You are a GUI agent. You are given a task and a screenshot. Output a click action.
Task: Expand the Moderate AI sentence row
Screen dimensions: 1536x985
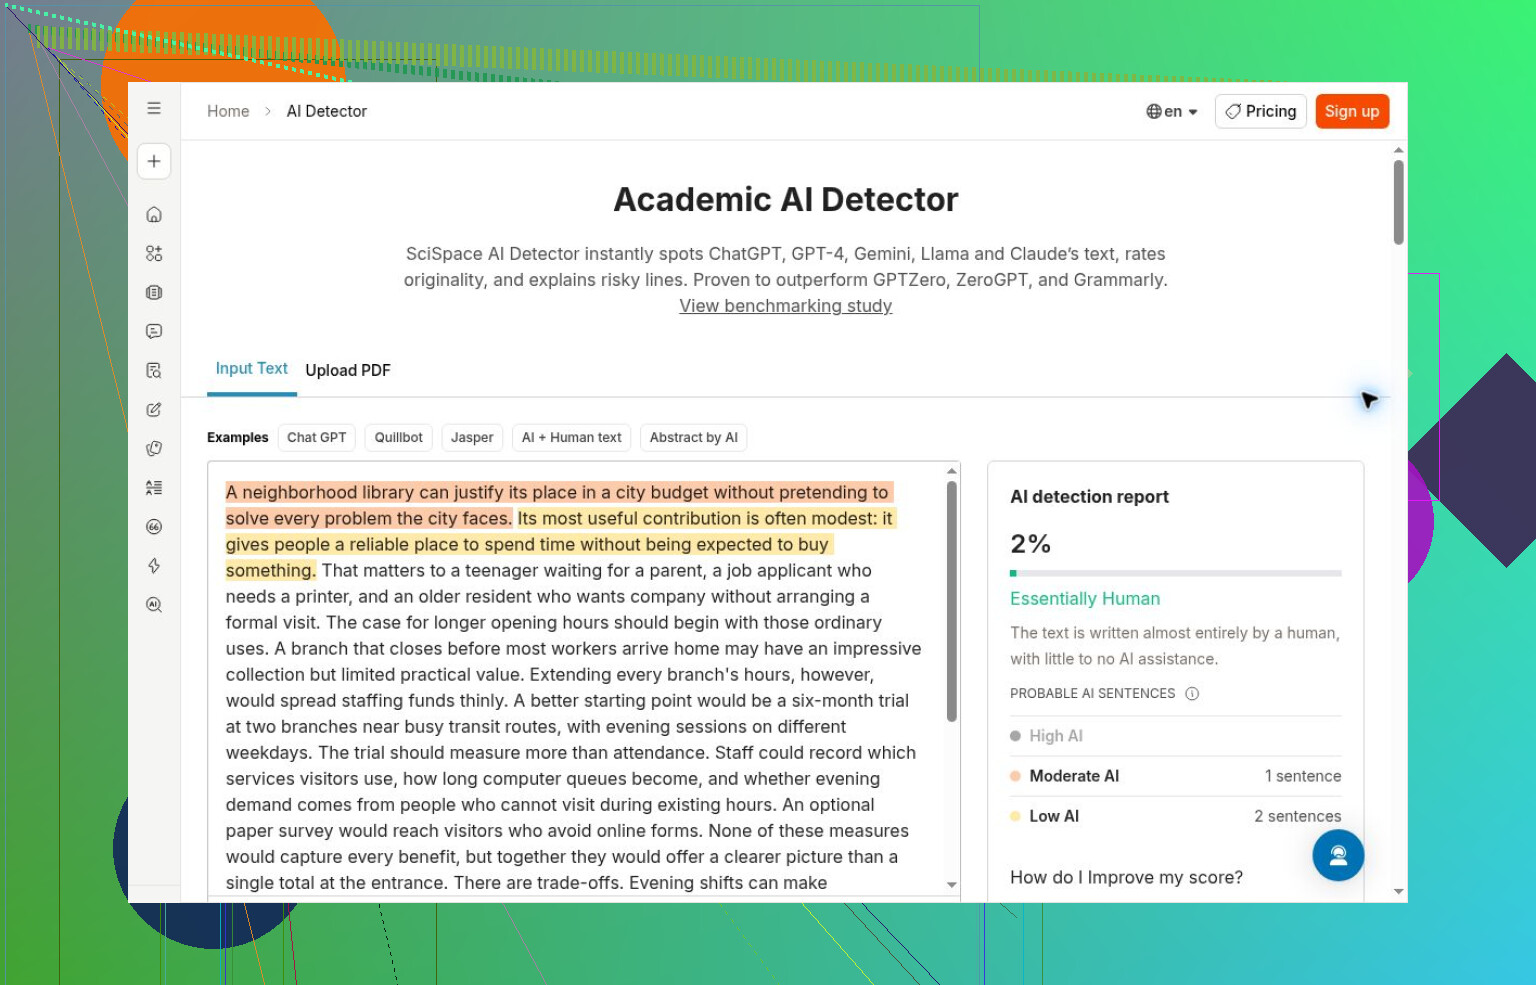[x=1175, y=776]
